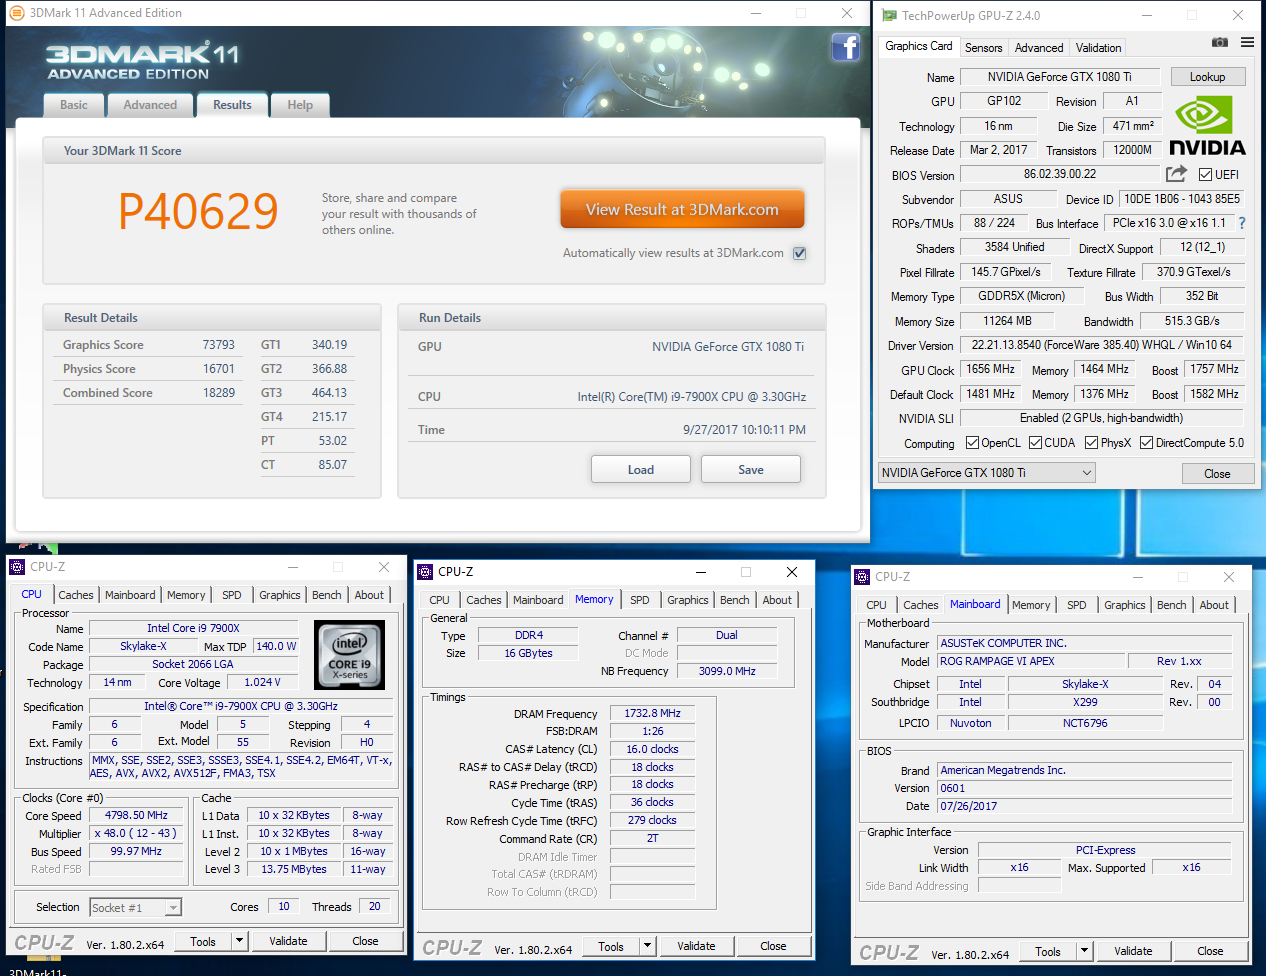Image resolution: width=1266 pixels, height=976 pixels.
Task: Switch to the Advanced tab in 3DMark
Action: click(150, 105)
